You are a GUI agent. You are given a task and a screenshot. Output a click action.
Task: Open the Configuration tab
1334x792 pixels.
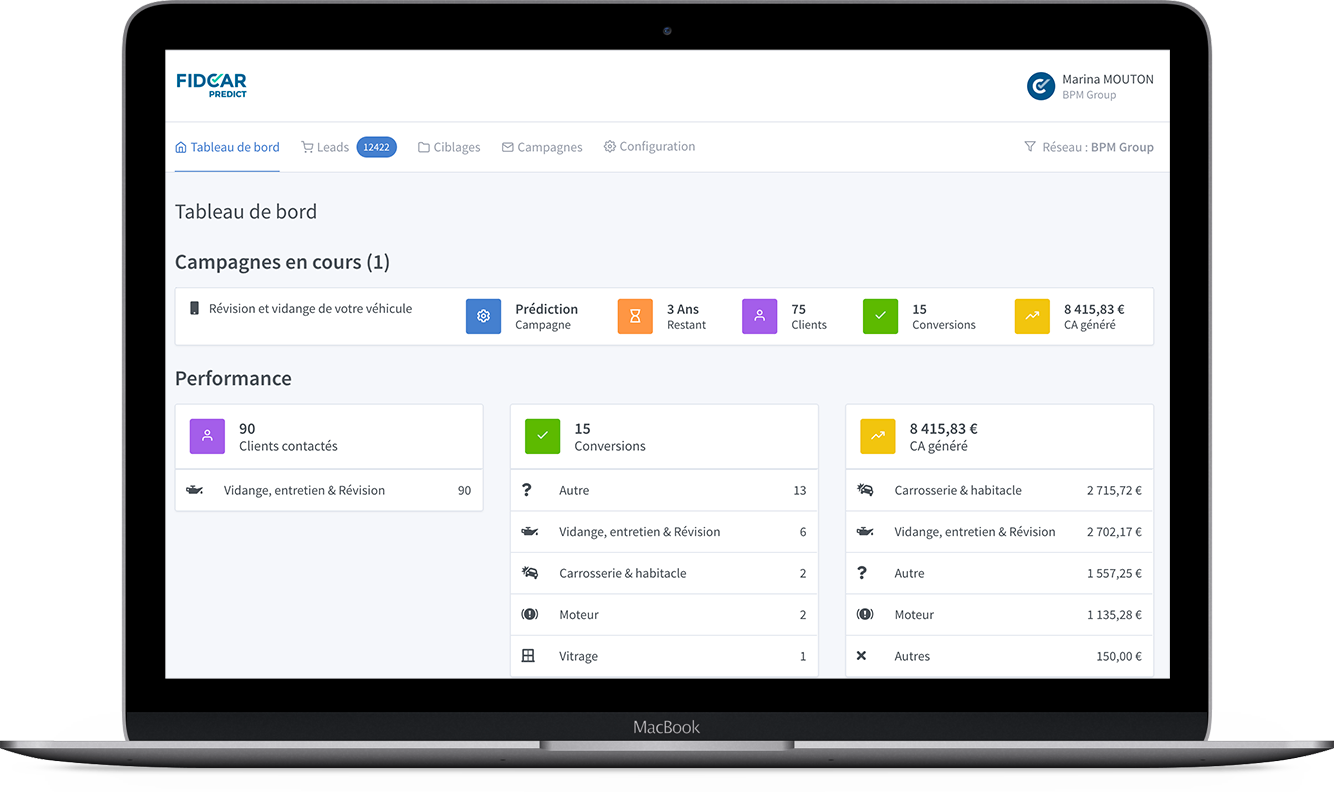649,147
